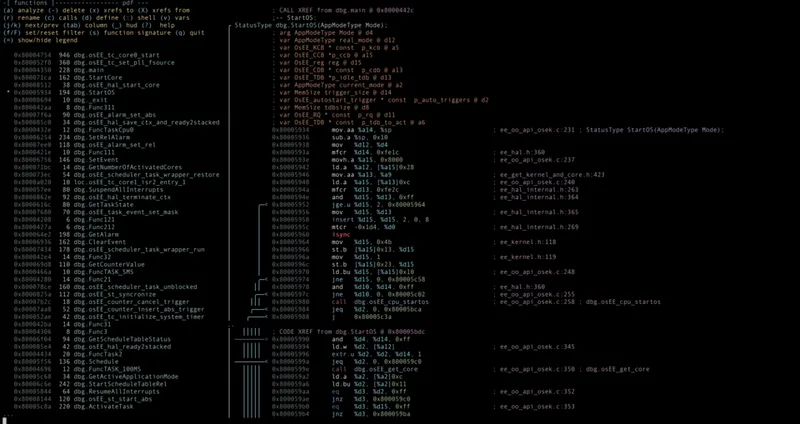The width and height of the screenshot is (800, 424).
Task: Select dbg.osEE_st_syncronize function row
Action: coord(85,294)
